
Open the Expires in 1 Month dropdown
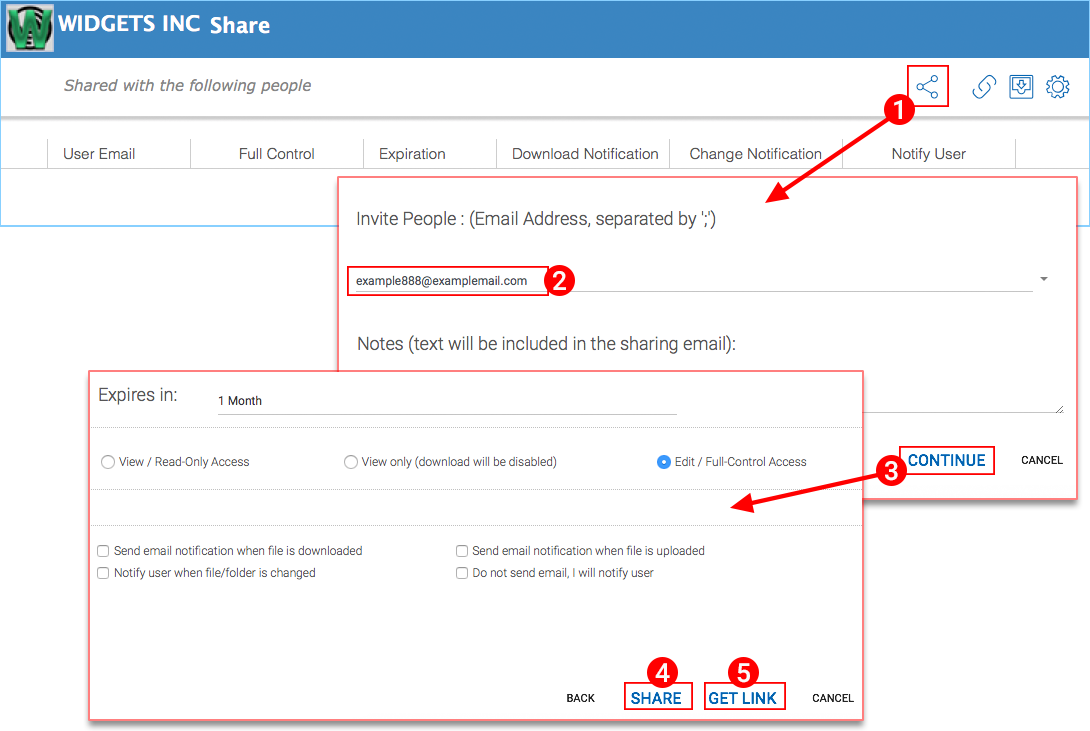[x=447, y=401]
